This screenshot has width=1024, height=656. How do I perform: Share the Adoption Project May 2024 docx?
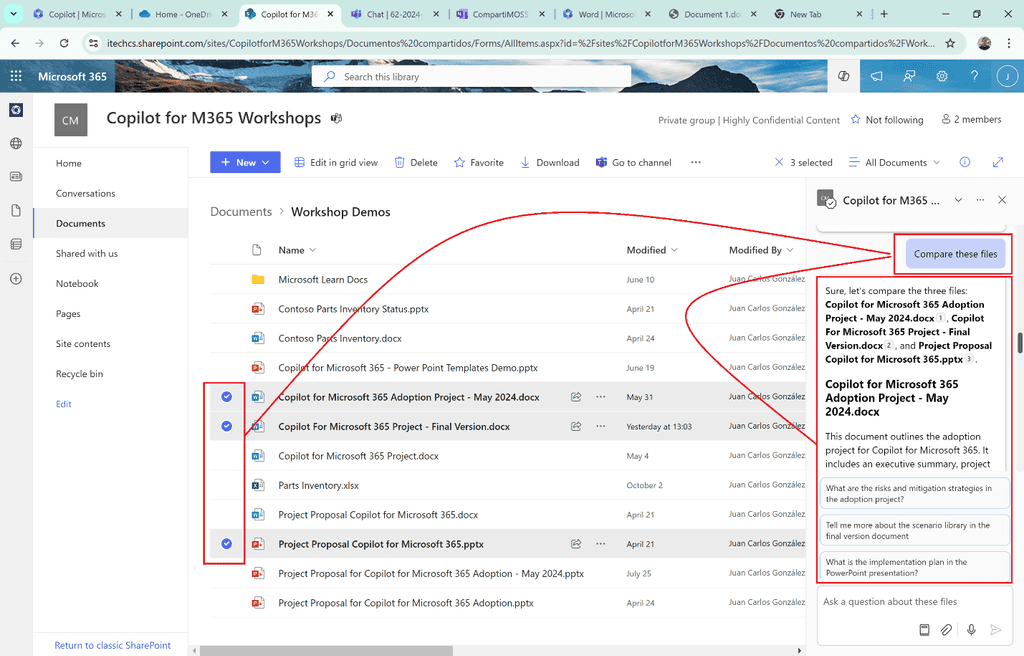click(x=576, y=397)
